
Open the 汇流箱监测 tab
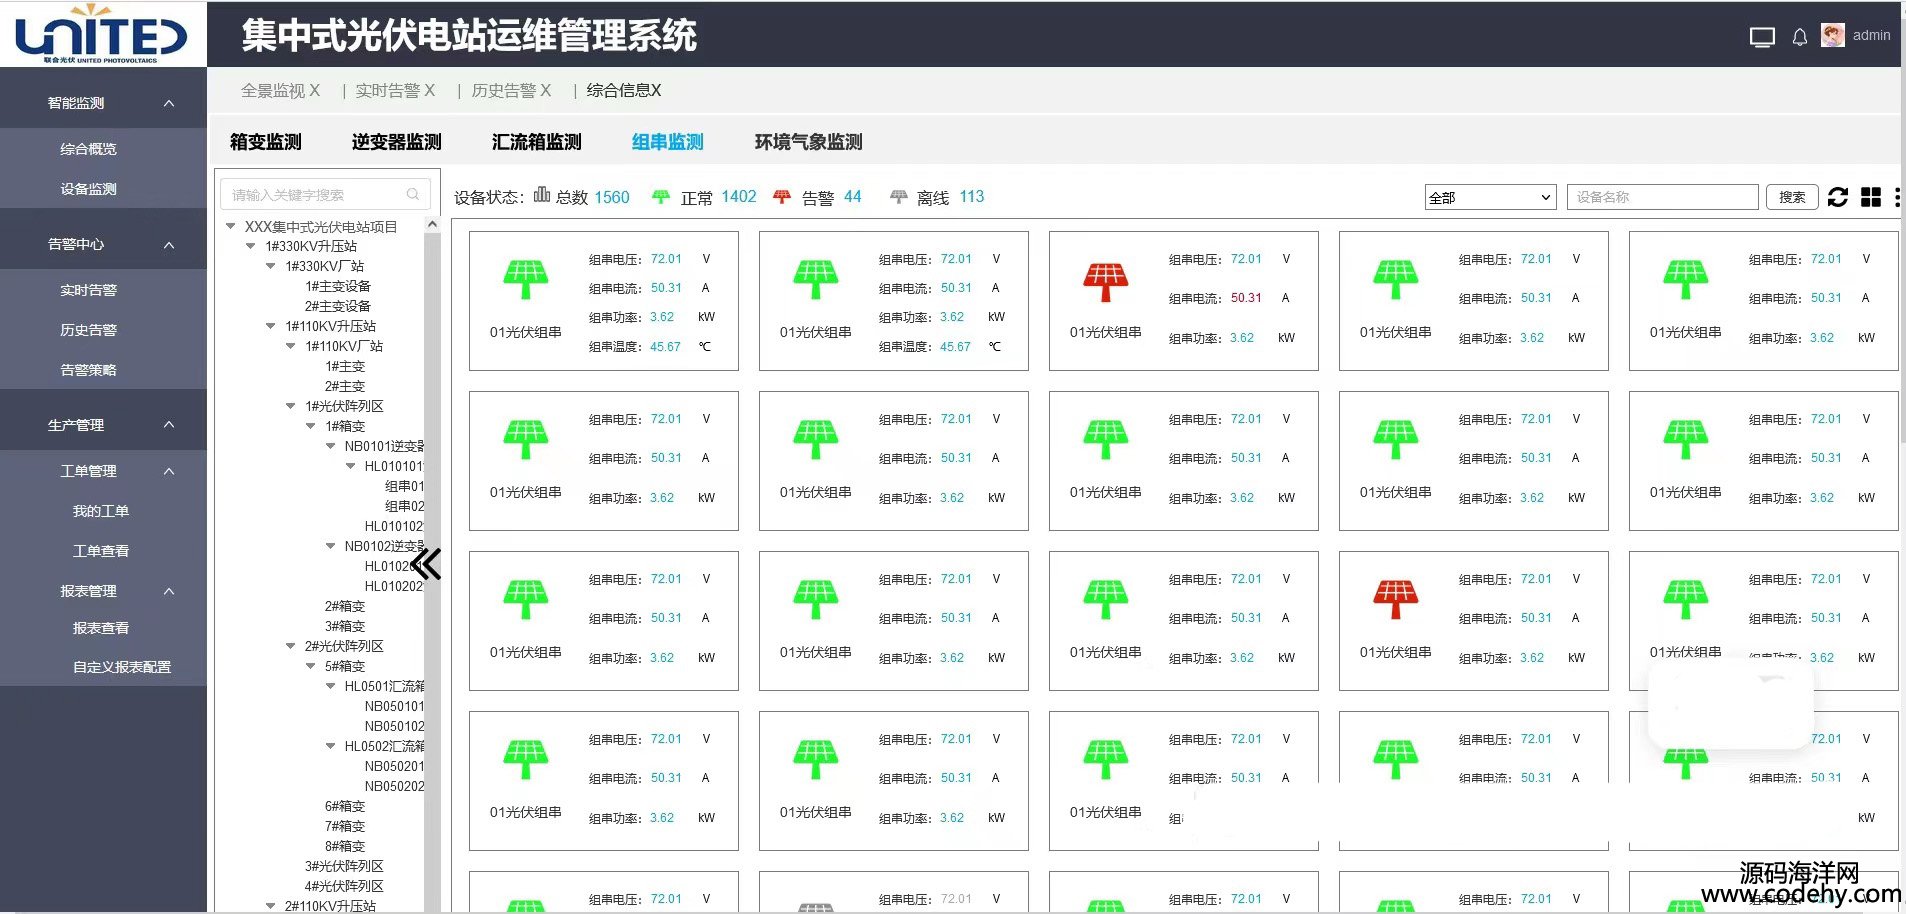tap(537, 142)
